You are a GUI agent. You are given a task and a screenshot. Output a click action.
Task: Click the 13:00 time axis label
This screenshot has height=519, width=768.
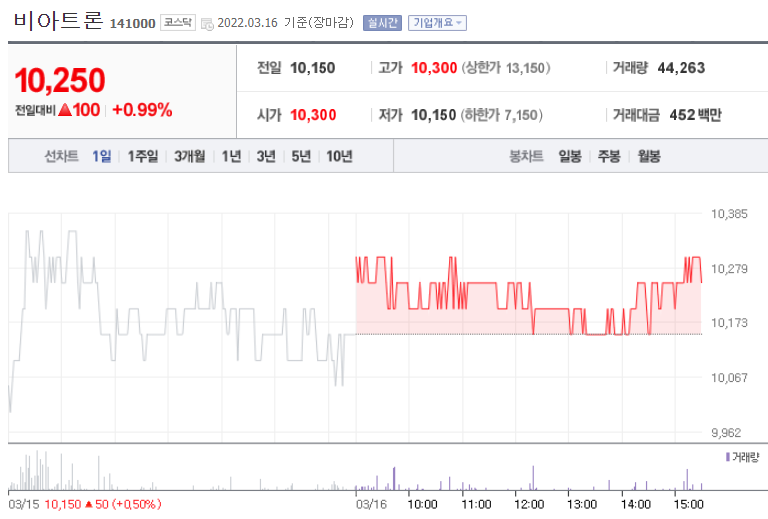582,504
